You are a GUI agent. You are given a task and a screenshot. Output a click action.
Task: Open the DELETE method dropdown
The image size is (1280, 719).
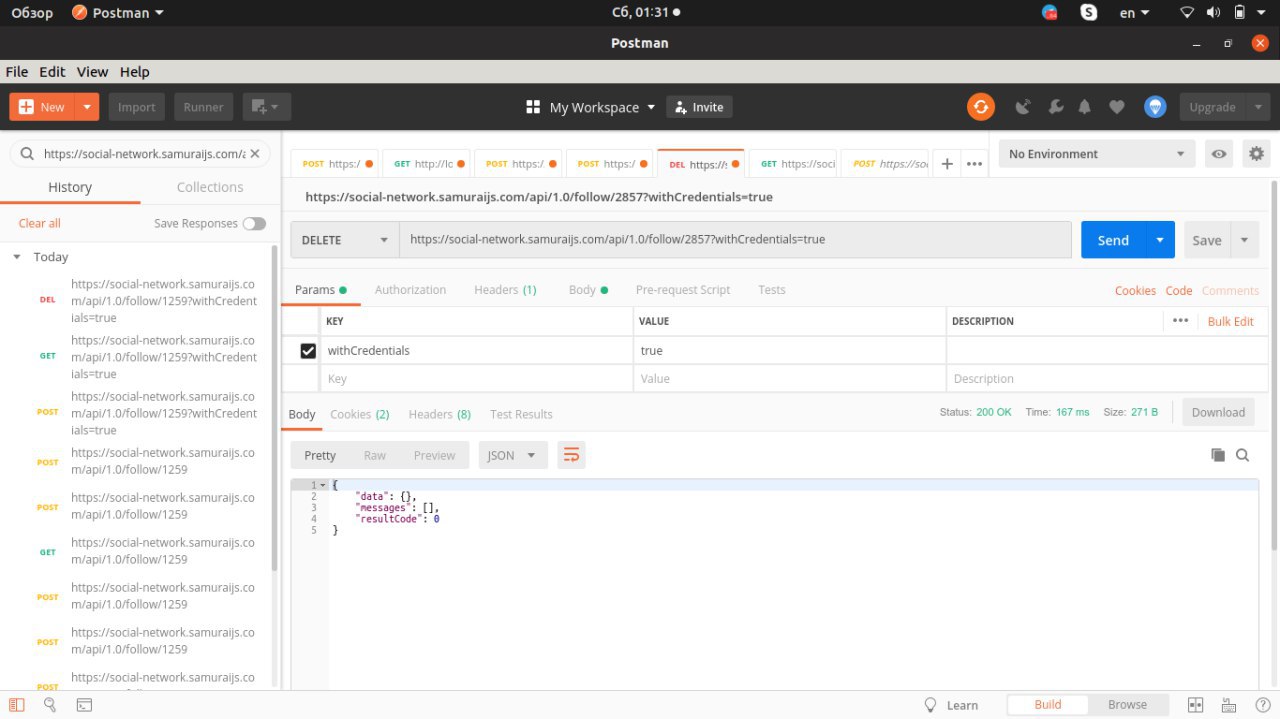[x=345, y=240]
